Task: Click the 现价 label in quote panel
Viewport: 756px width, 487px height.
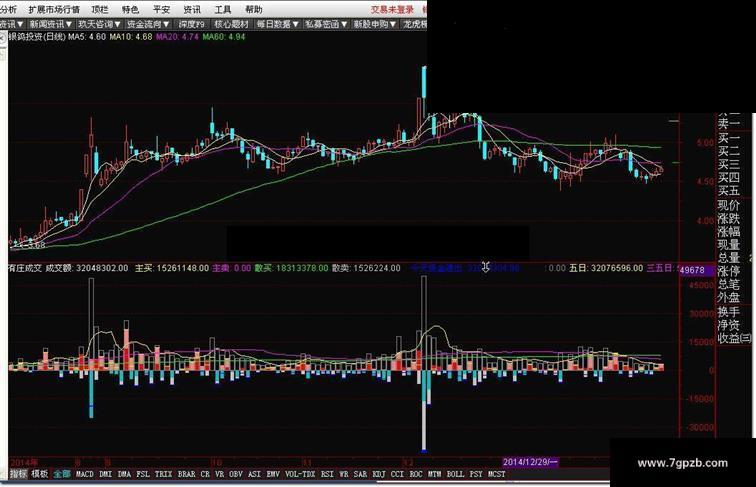Action: click(728, 205)
